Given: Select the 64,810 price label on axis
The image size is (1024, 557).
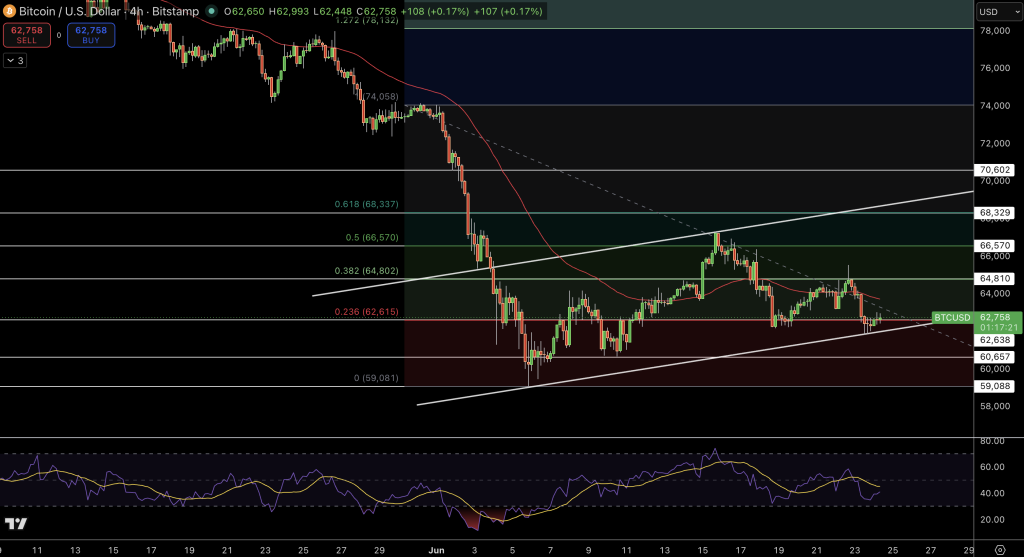Looking at the screenshot, I should 995,279.
